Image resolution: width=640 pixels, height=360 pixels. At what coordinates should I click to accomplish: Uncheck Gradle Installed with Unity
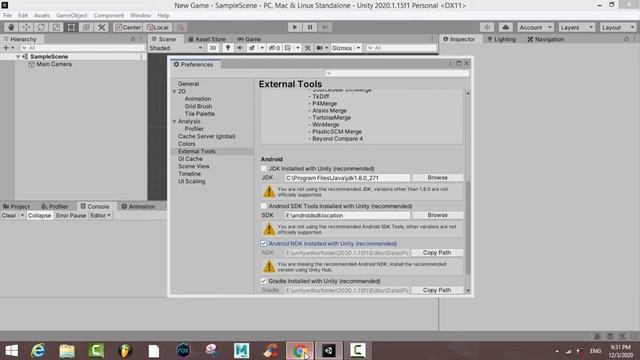coord(264,281)
